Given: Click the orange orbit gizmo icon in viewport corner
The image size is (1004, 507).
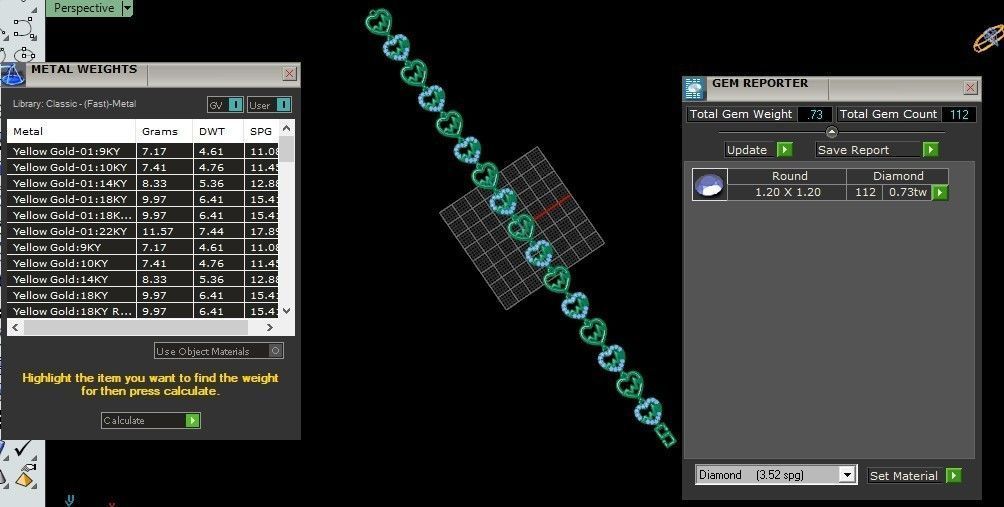Looking at the screenshot, I should (988, 39).
